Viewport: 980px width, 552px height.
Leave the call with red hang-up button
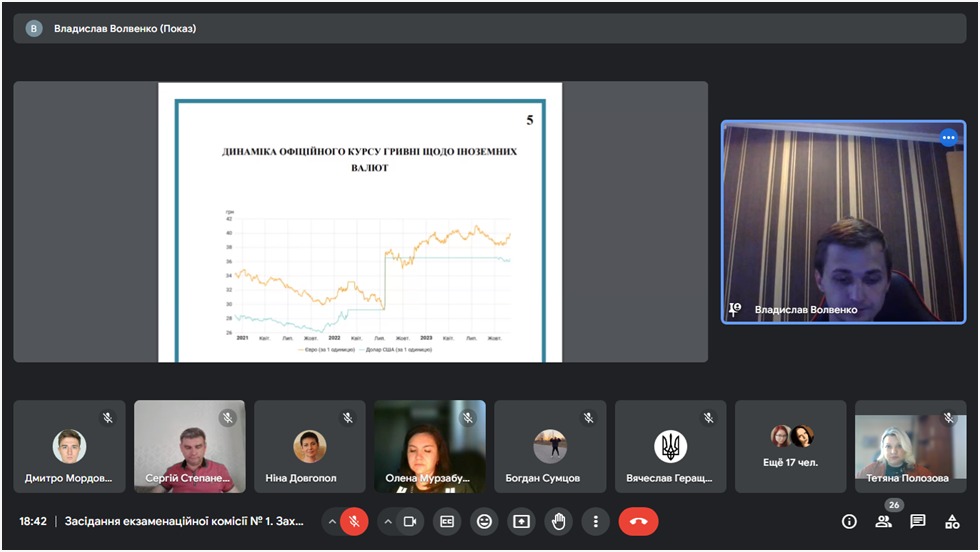(638, 521)
